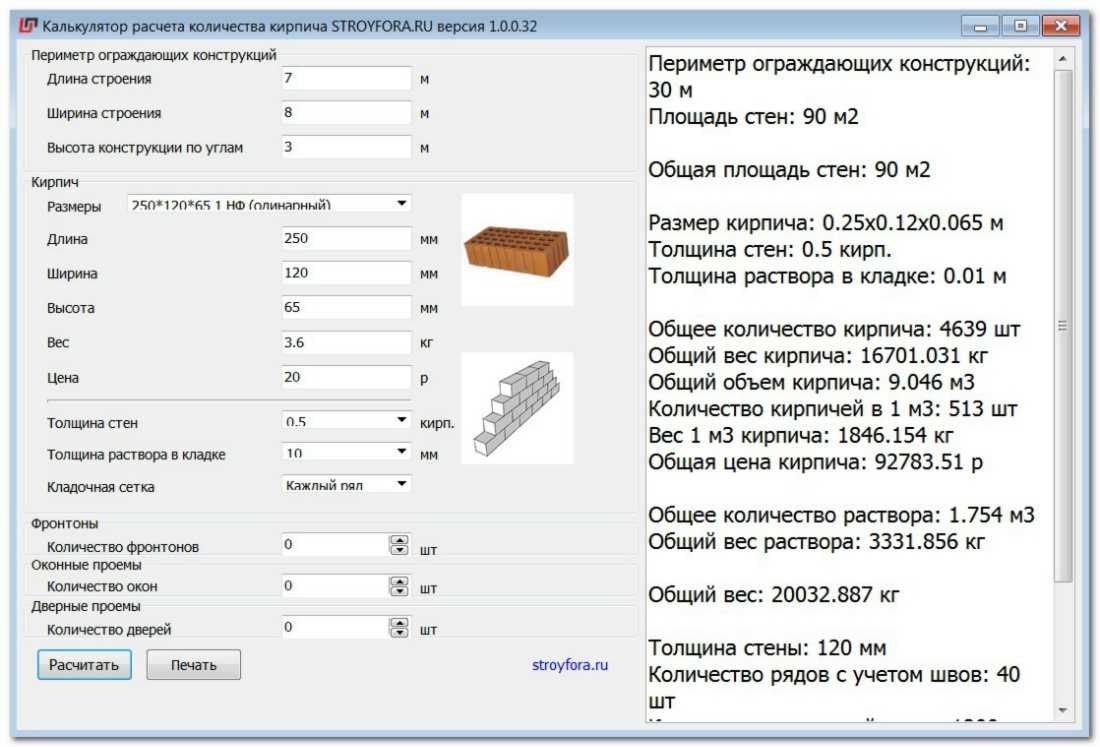Viewport: 1100px width, 747px height.
Task: Click the building width field showing 8
Action: [x=346, y=112]
